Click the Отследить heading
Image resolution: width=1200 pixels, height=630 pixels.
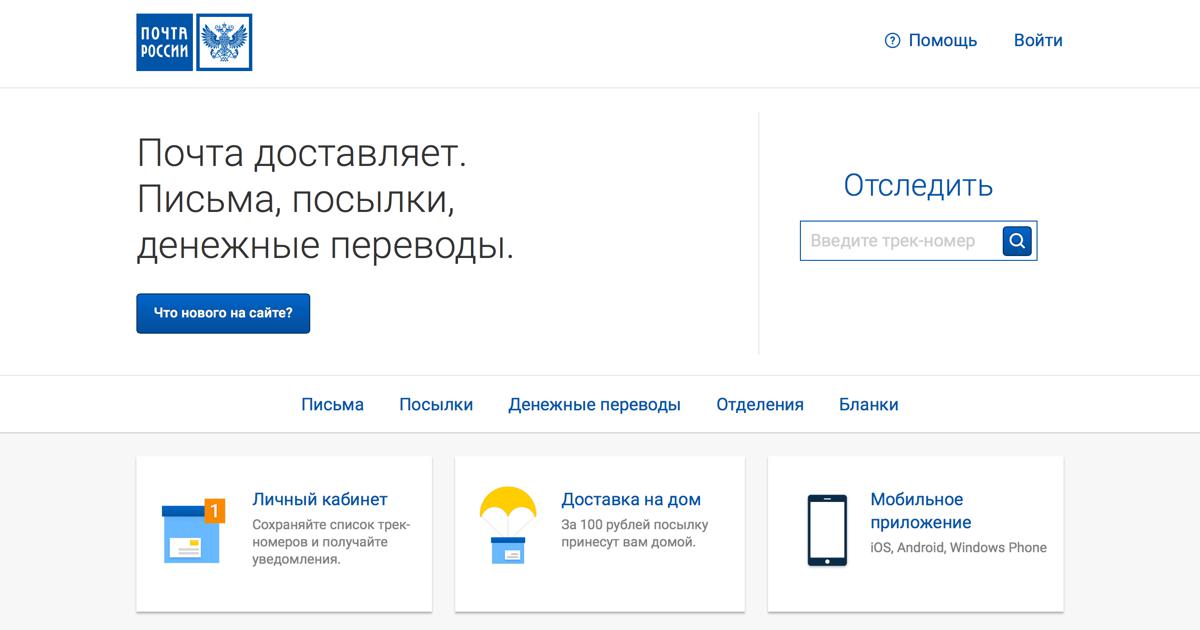[x=918, y=185]
